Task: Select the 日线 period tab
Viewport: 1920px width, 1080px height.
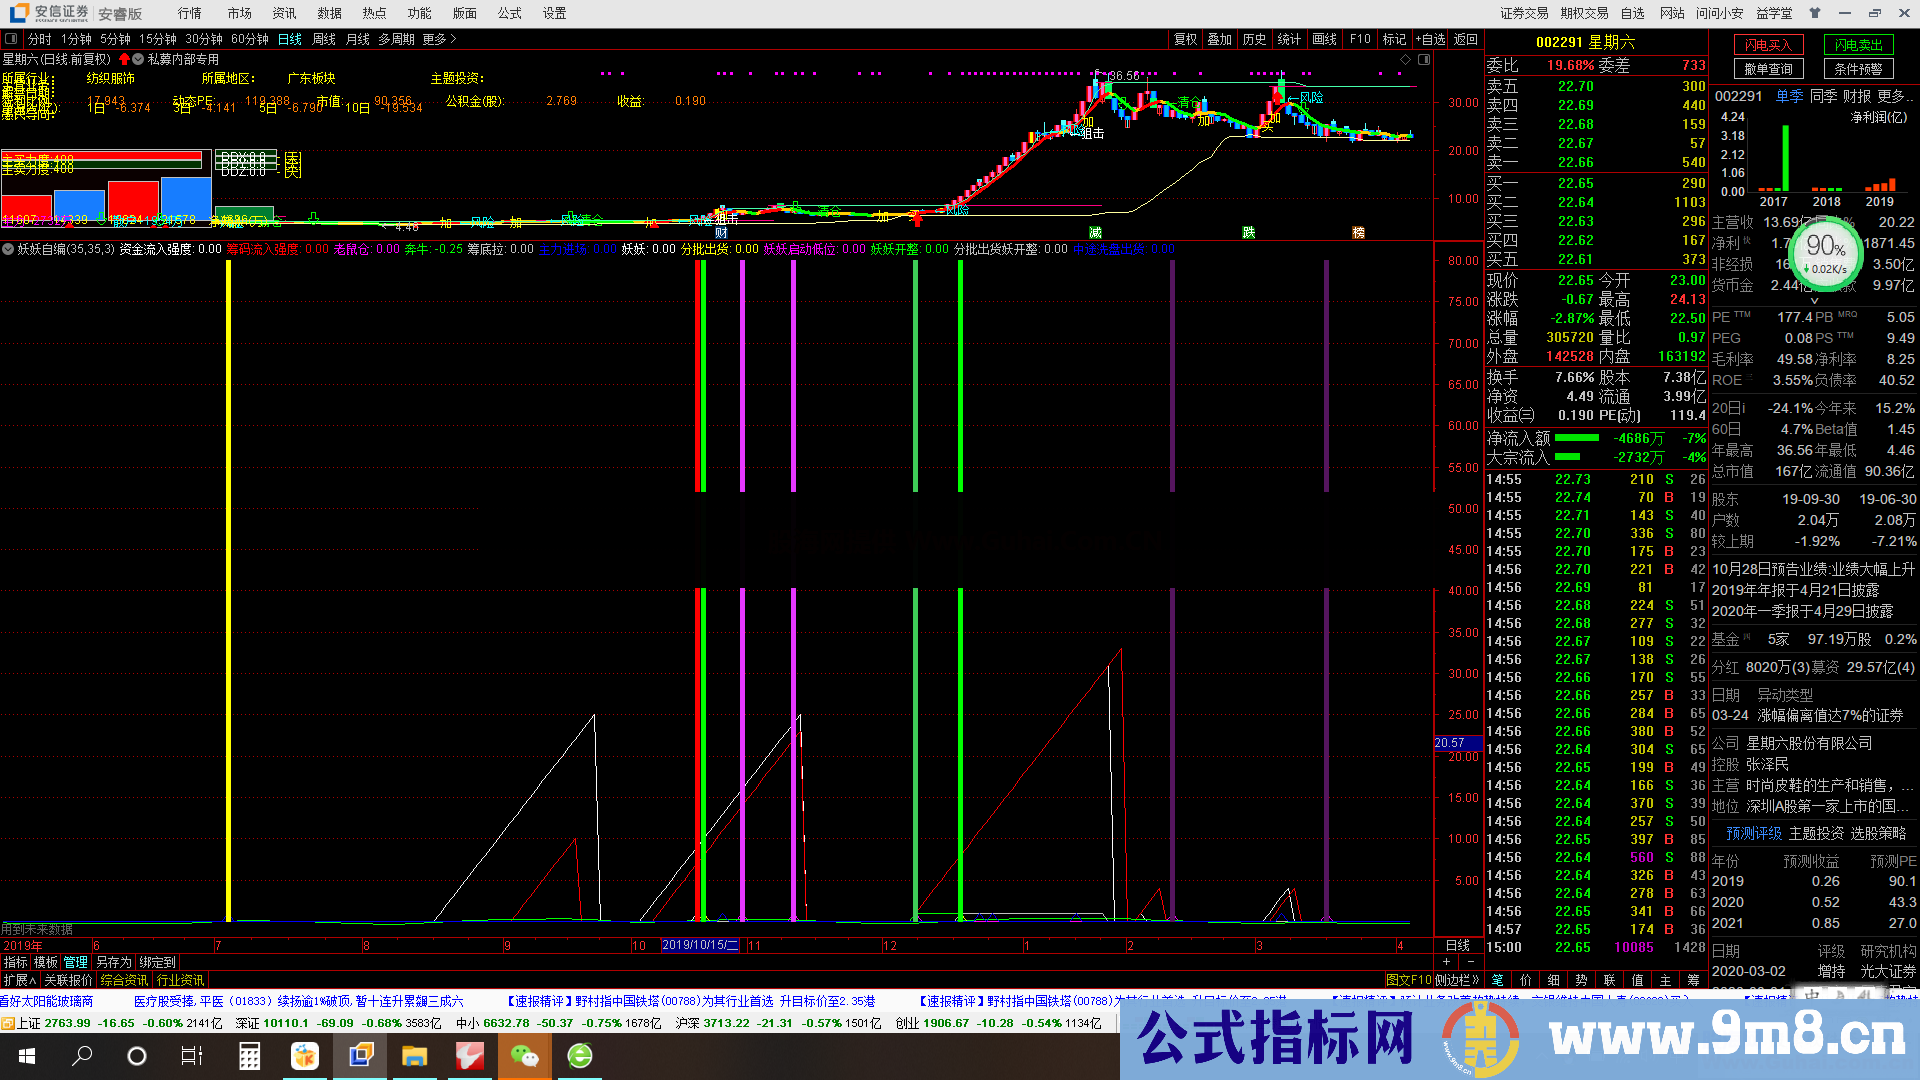Action: [x=290, y=39]
